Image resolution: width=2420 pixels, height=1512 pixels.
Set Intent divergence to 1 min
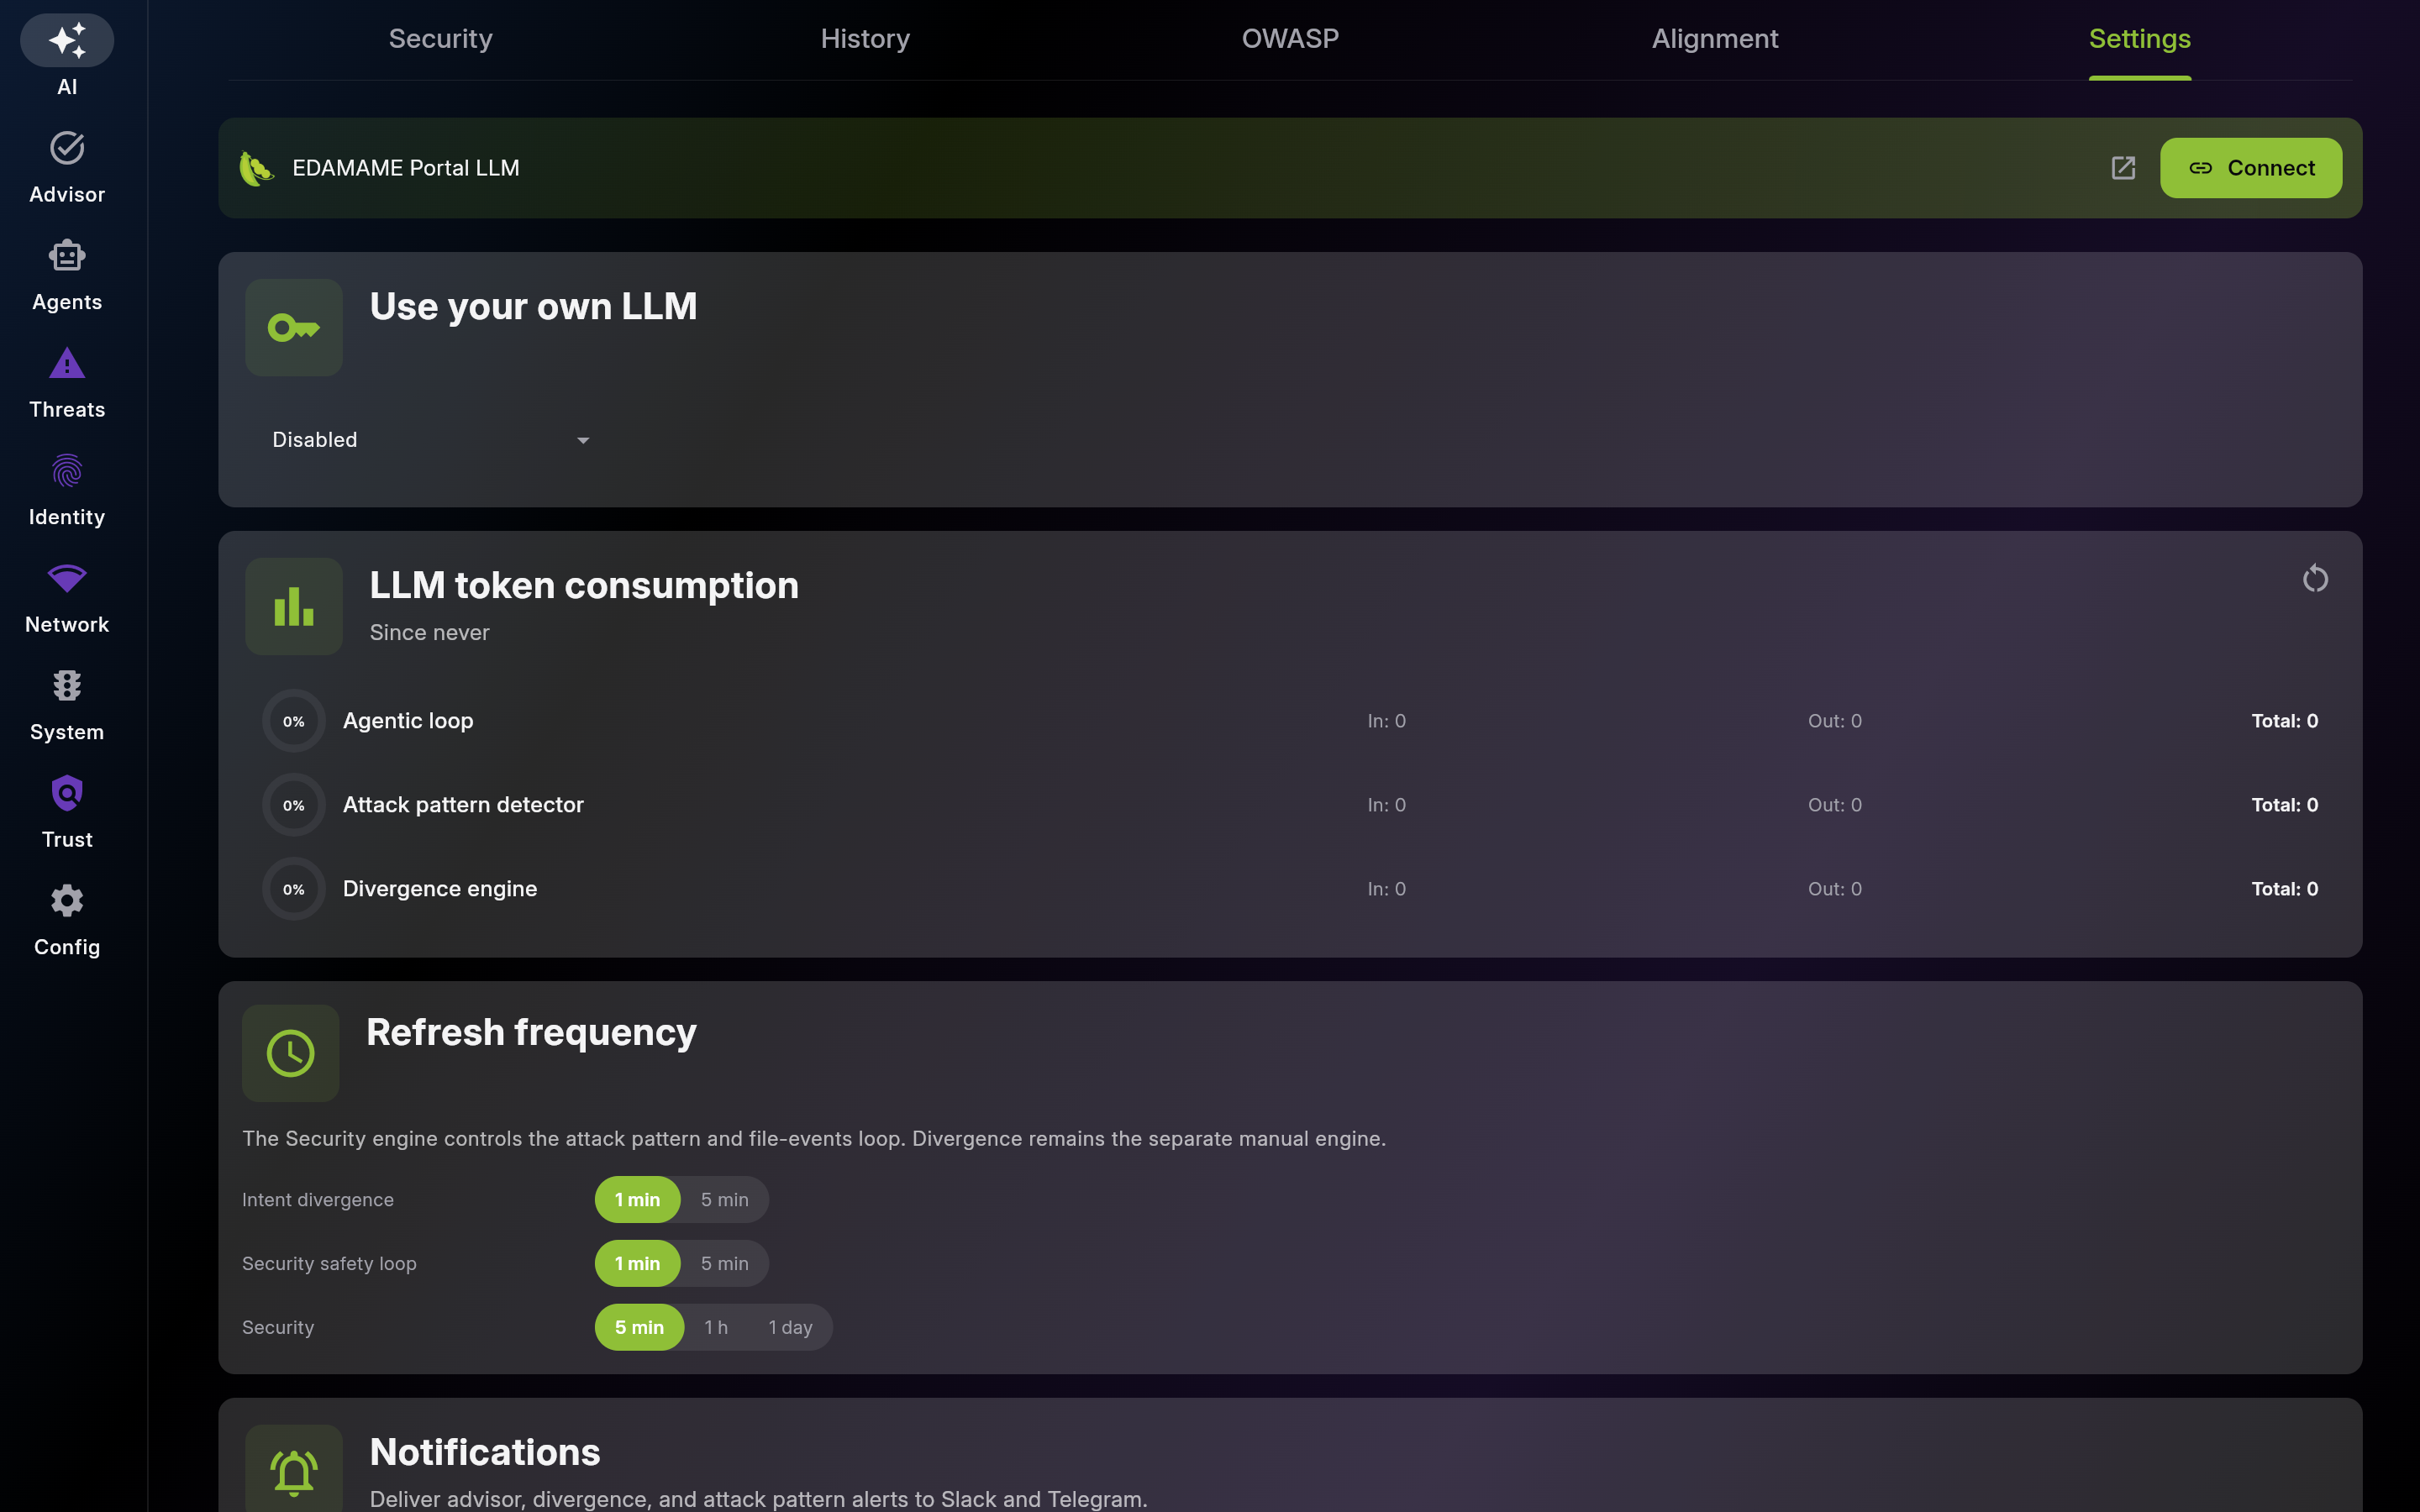point(637,1200)
